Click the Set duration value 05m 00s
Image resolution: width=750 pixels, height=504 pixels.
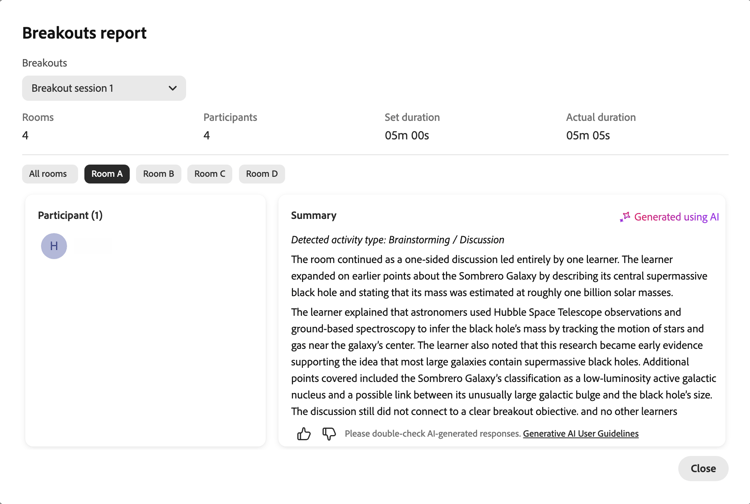pos(407,136)
